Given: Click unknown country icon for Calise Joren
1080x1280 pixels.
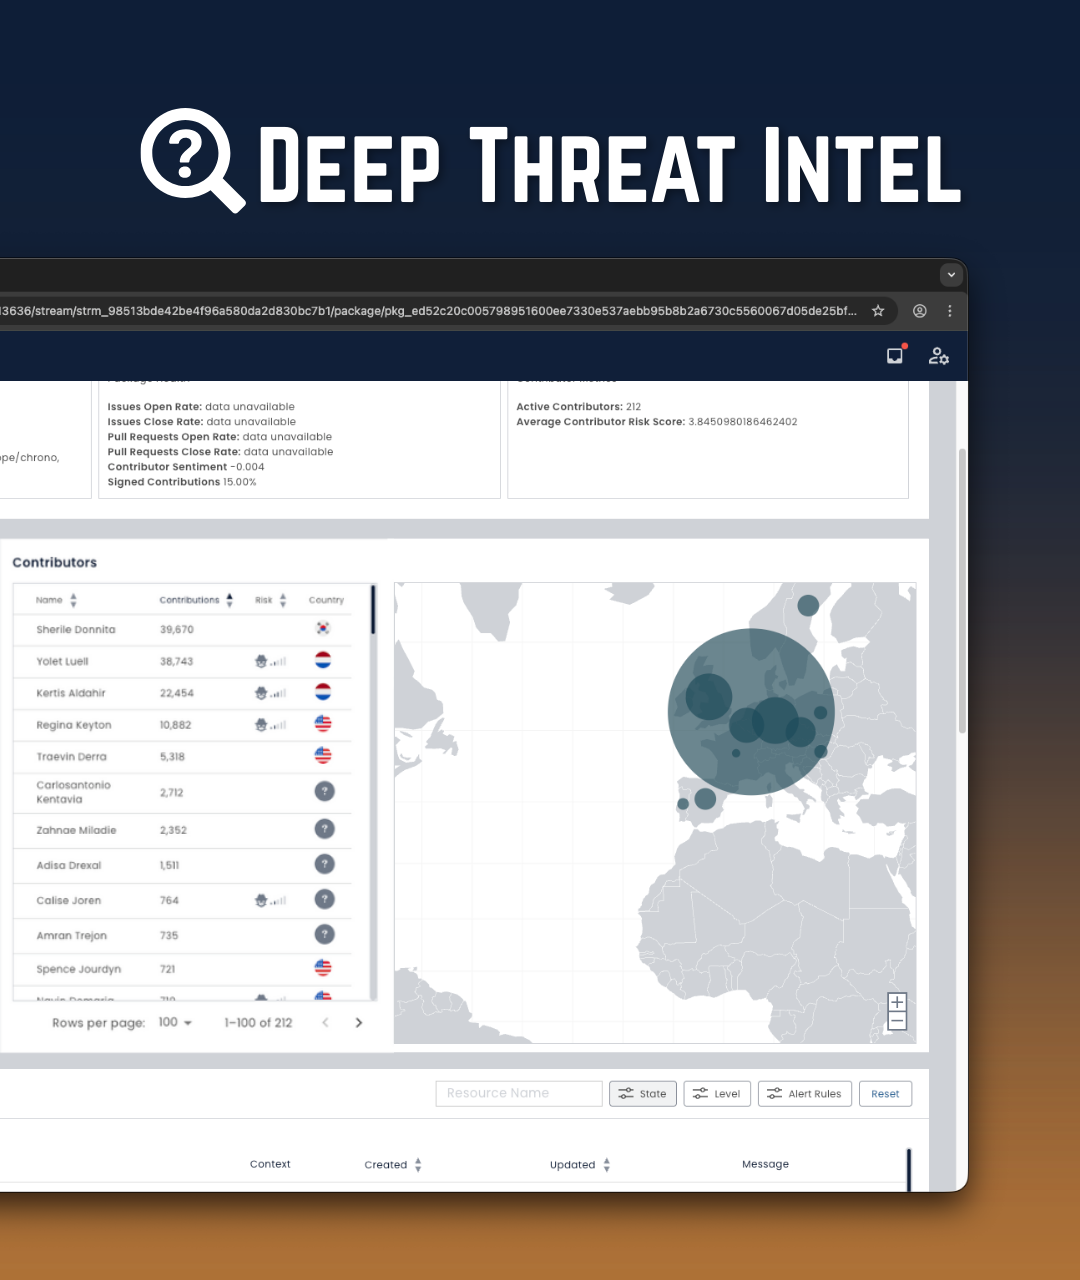Looking at the screenshot, I should pyautogui.click(x=324, y=899).
